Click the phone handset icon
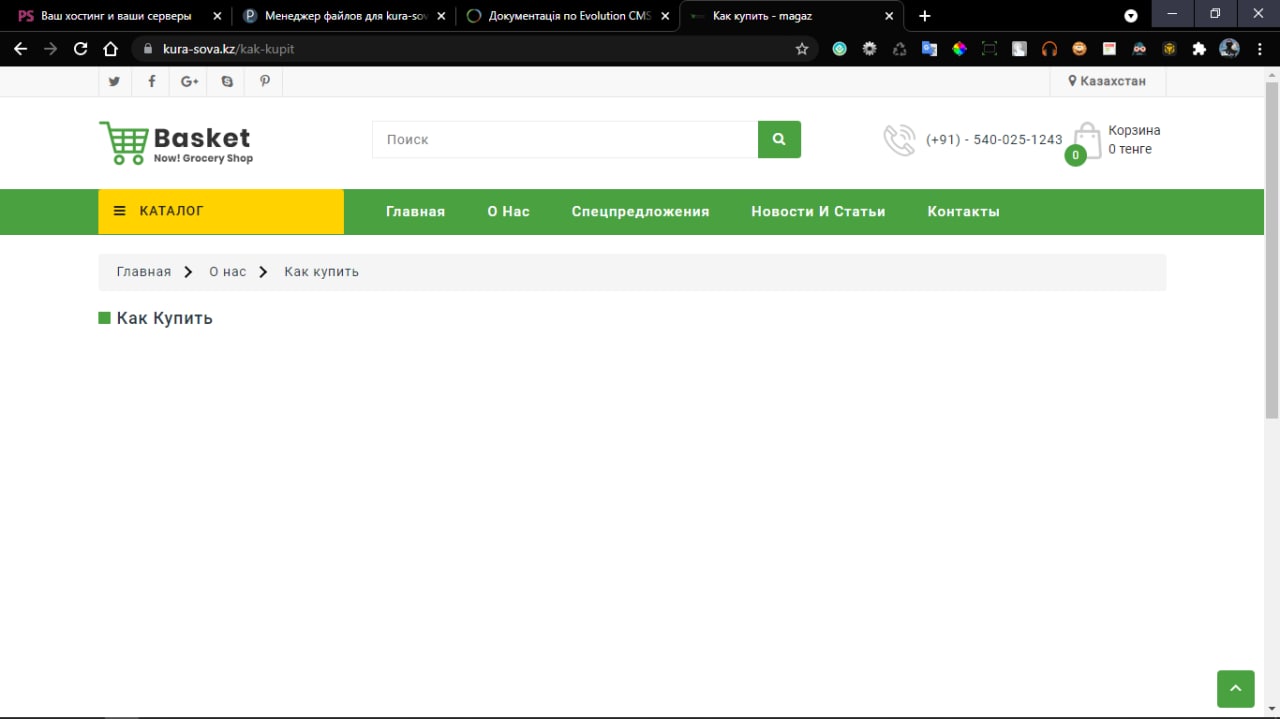The image size is (1280, 719). coord(899,140)
